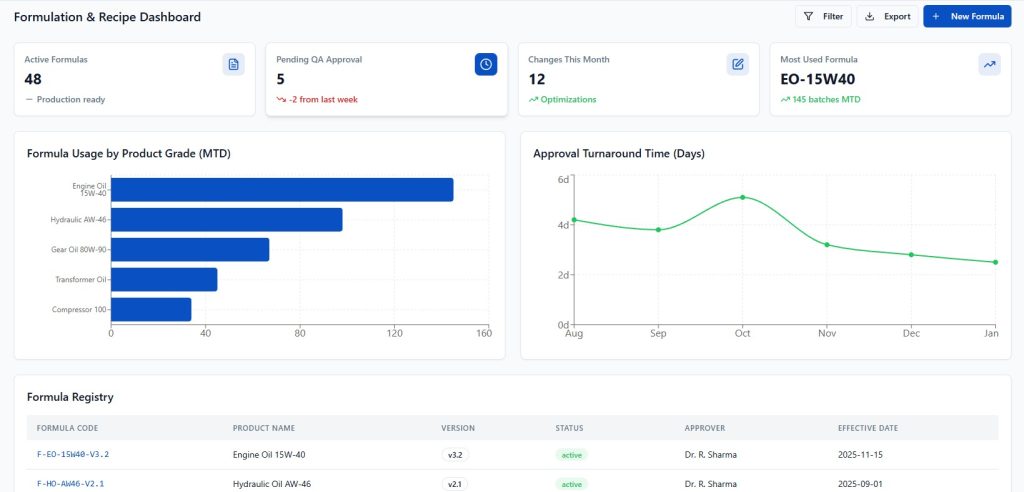The width and height of the screenshot is (1024, 492).
Task: Click the download icon in Export button
Action: [x=870, y=17]
